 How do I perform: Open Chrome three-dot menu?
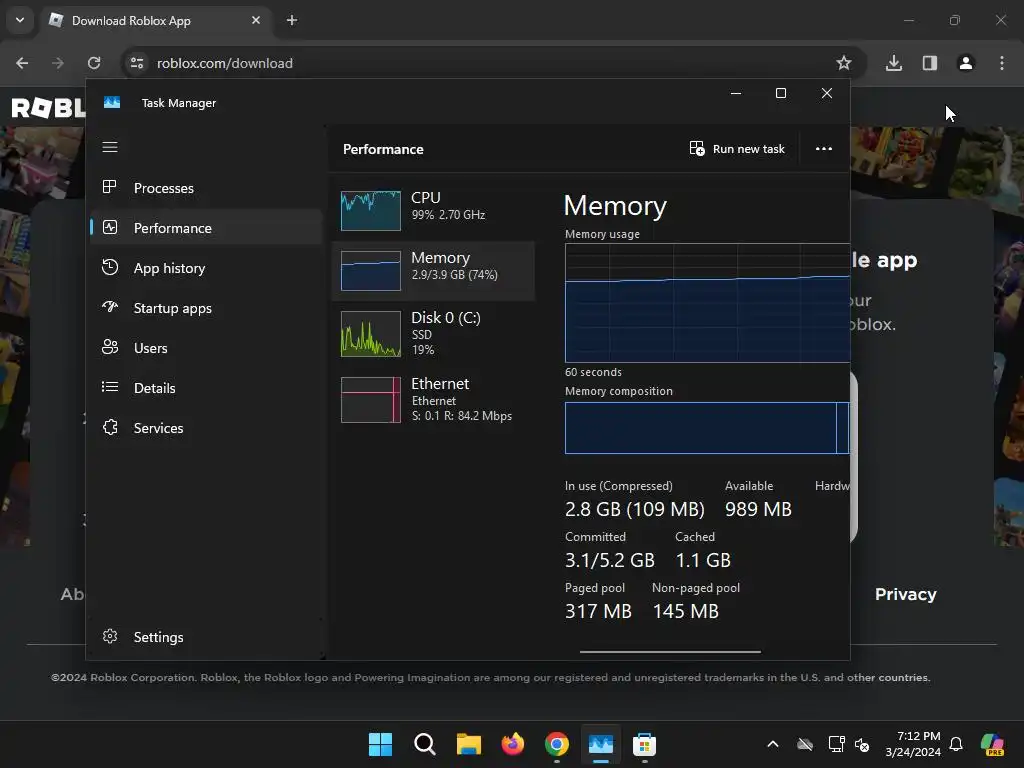(x=1002, y=63)
